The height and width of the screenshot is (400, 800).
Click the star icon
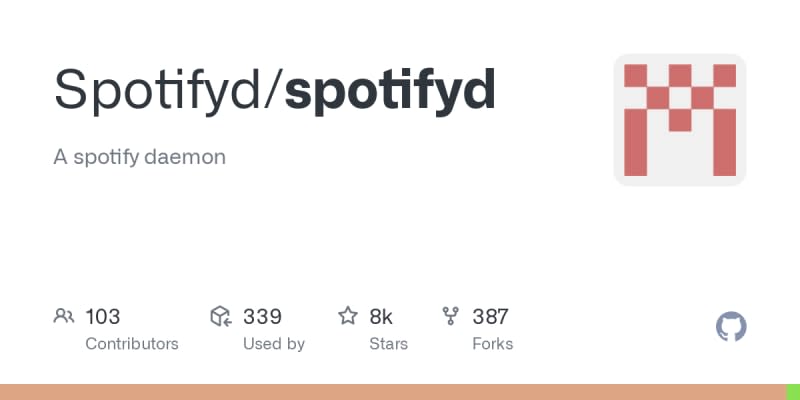(x=348, y=317)
